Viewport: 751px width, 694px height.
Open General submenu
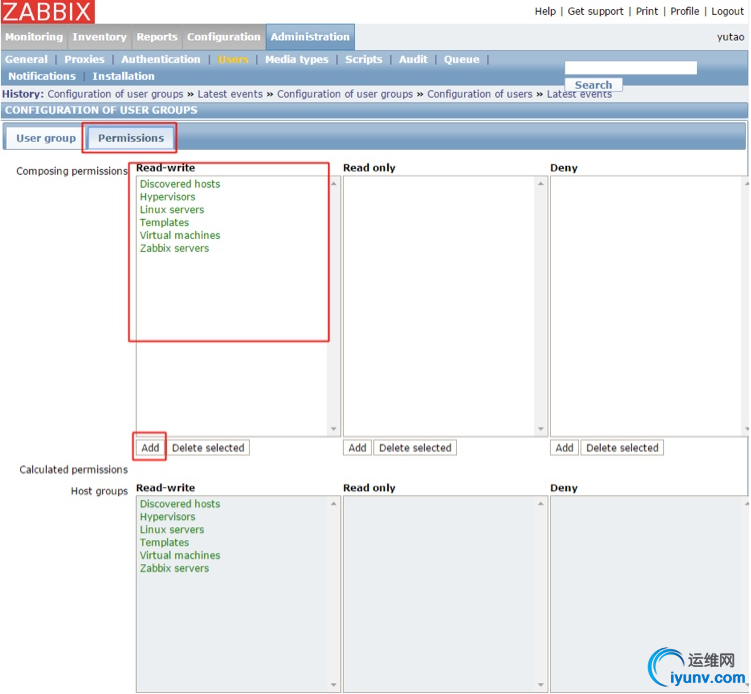point(26,59)
